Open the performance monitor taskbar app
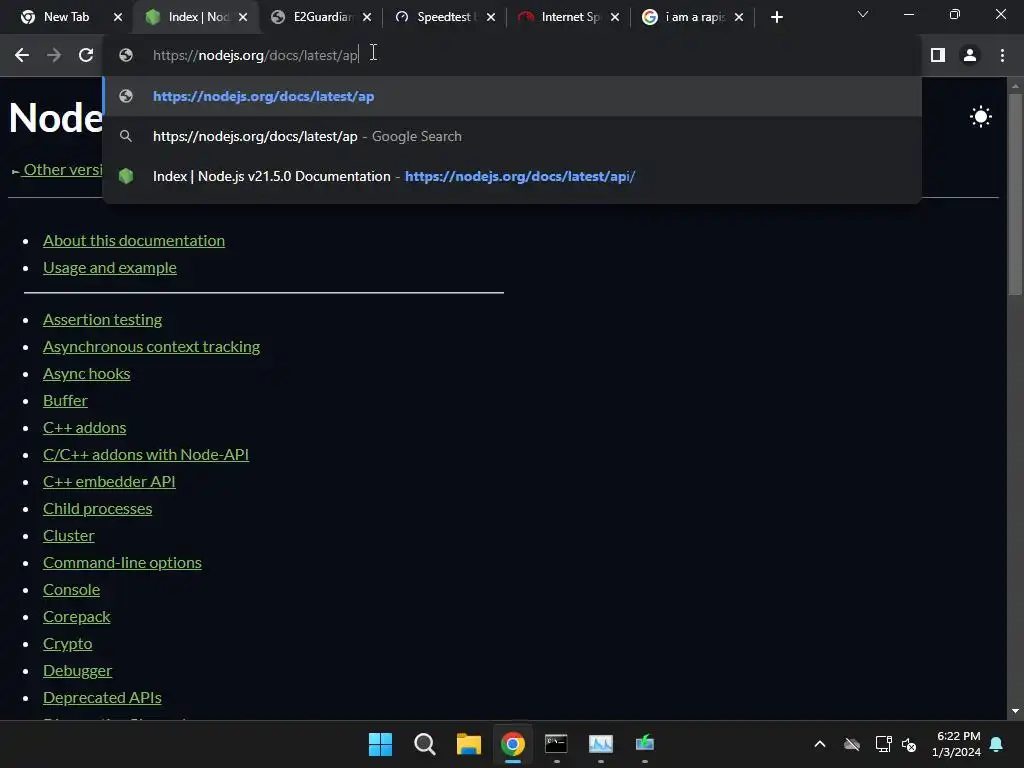 600,744
